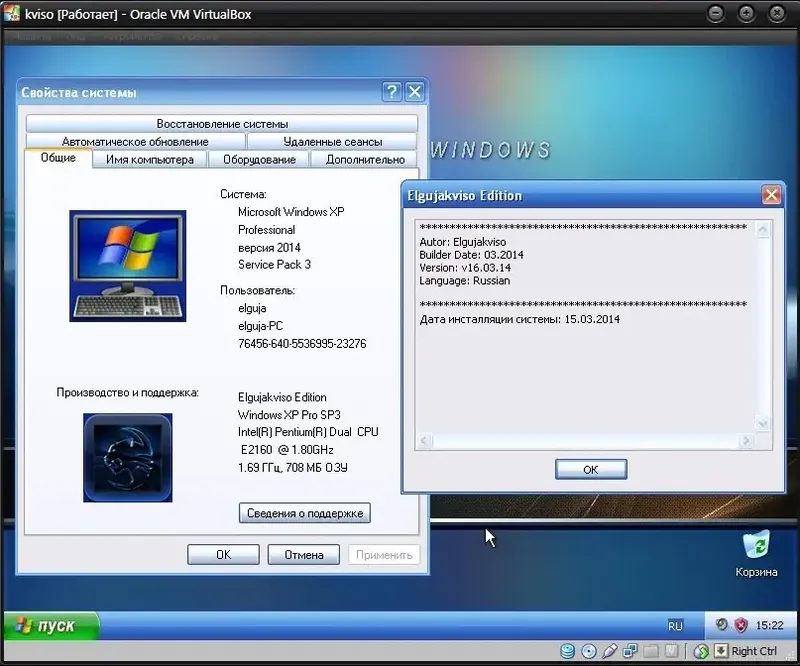Image resolution: width=800 pixels, height=666 pixels.
Task: Click the optical disc drive status icon
Action: click(589, 651)
